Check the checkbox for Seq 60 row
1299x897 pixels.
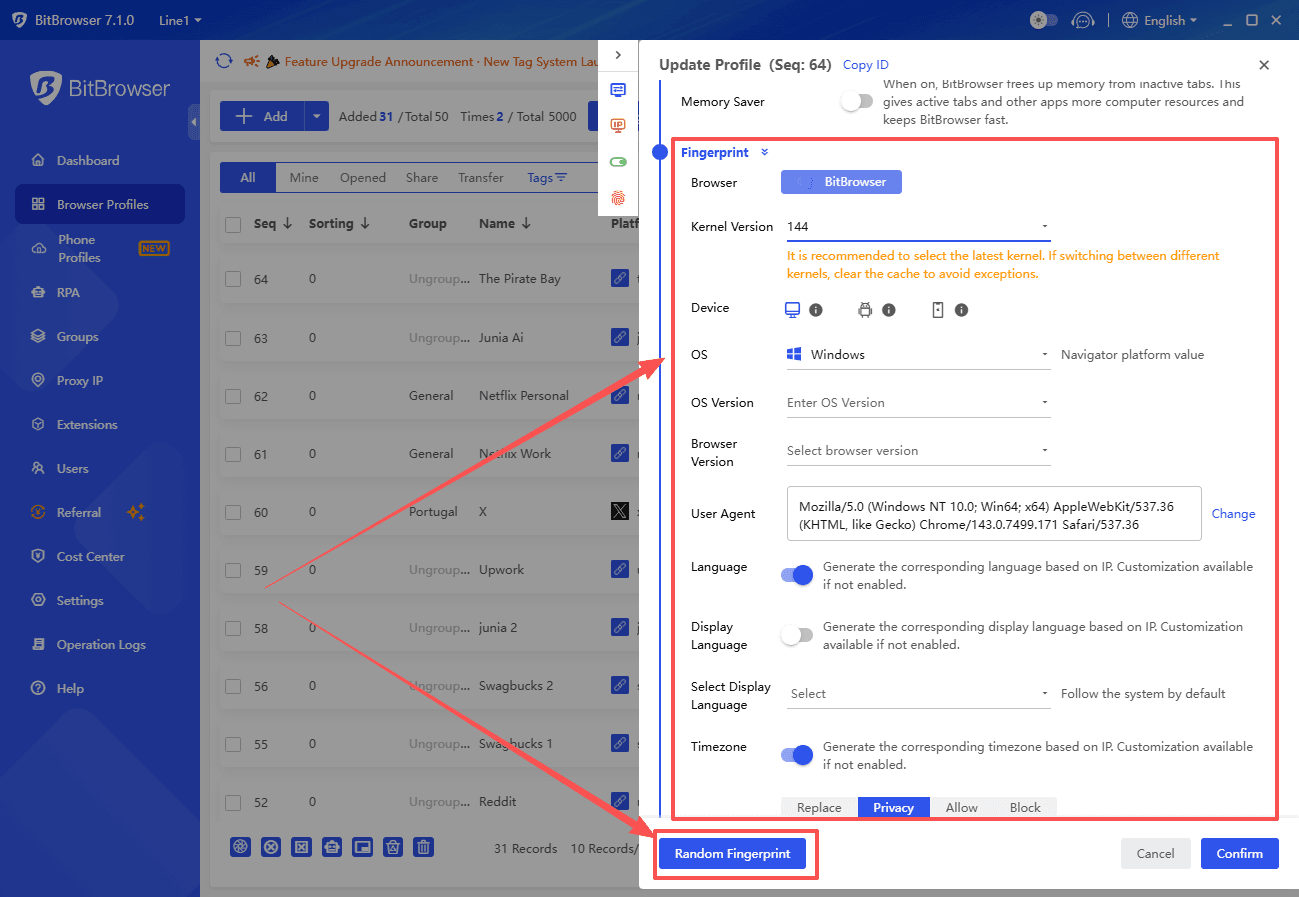click(233, 512)
